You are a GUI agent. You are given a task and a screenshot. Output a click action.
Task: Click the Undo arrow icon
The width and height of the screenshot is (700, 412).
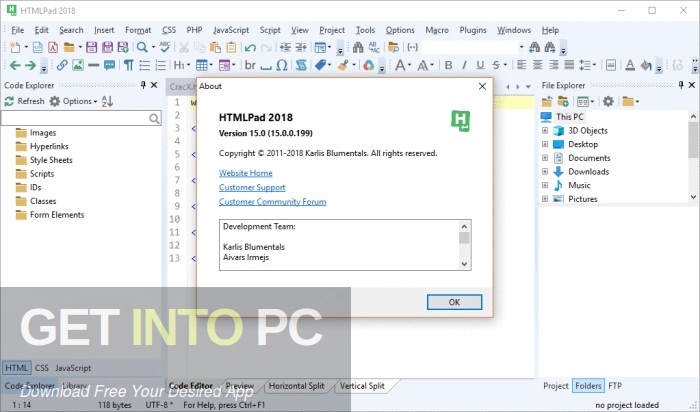250,47
